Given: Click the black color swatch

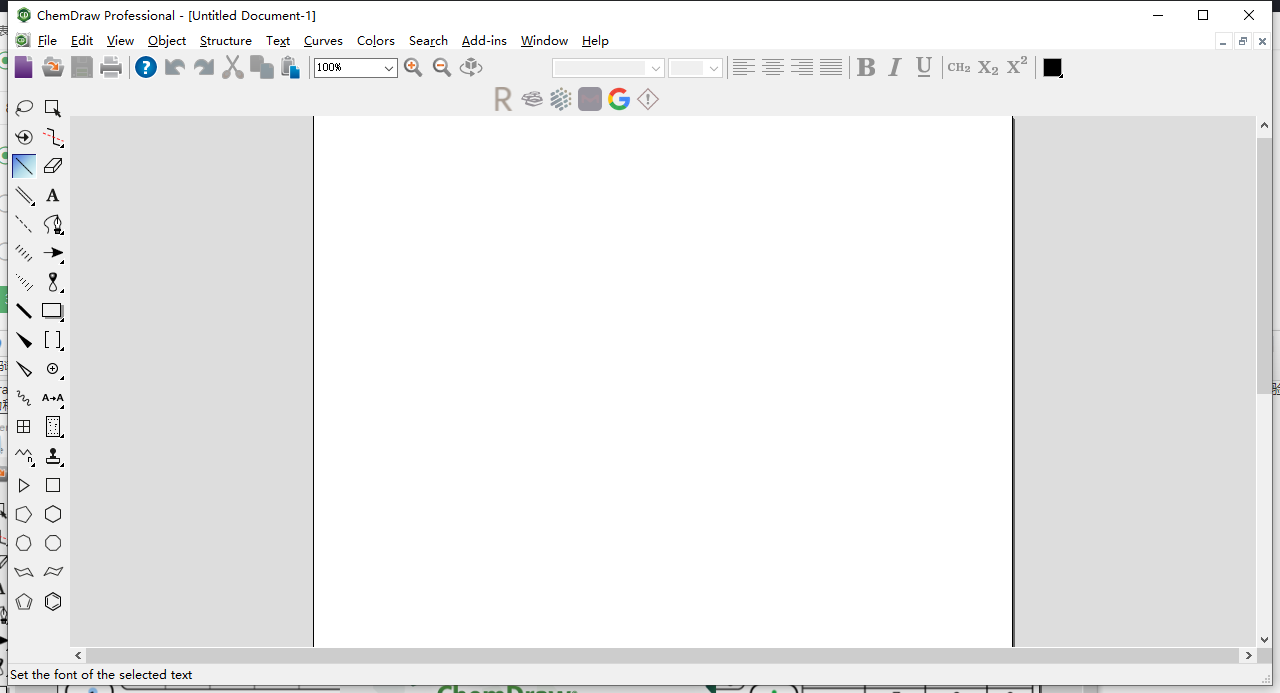Looking at the screenshot, I should click(x=1052, y=67).
